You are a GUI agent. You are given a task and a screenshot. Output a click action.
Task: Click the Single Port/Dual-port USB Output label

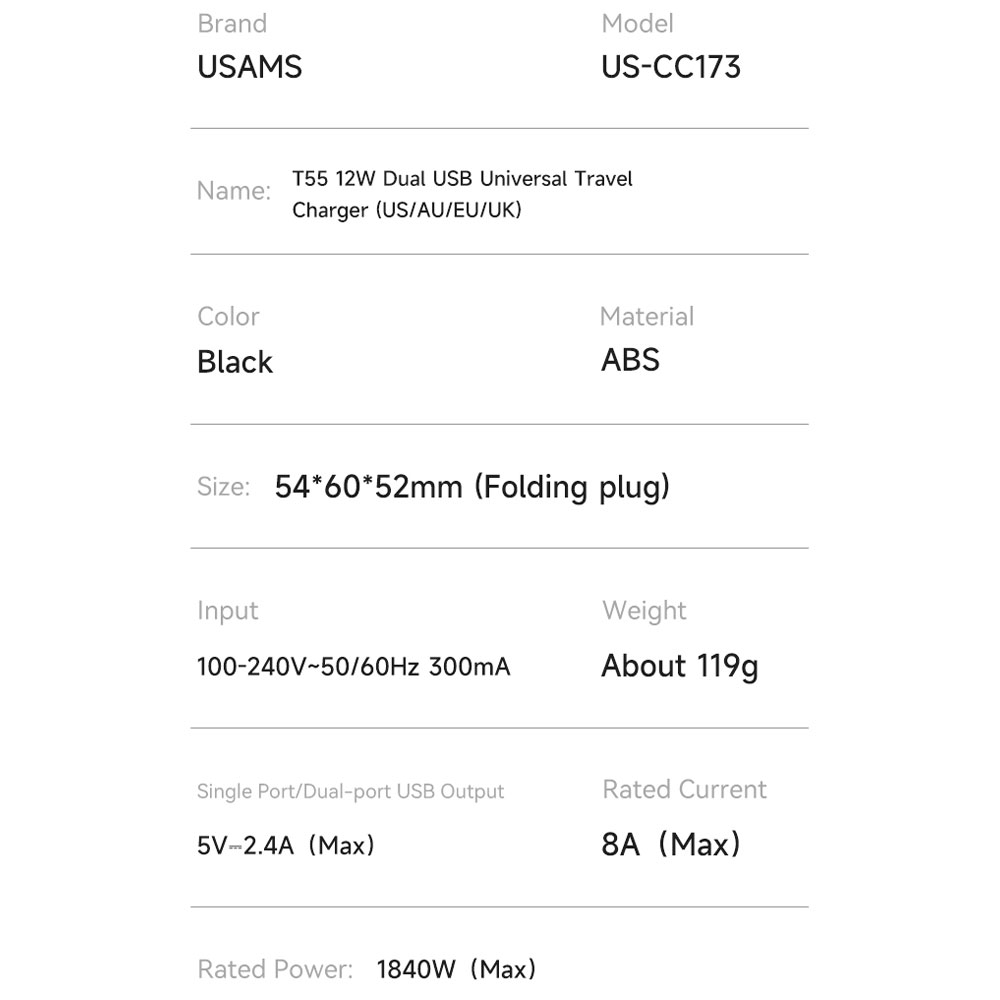[350, 791]
